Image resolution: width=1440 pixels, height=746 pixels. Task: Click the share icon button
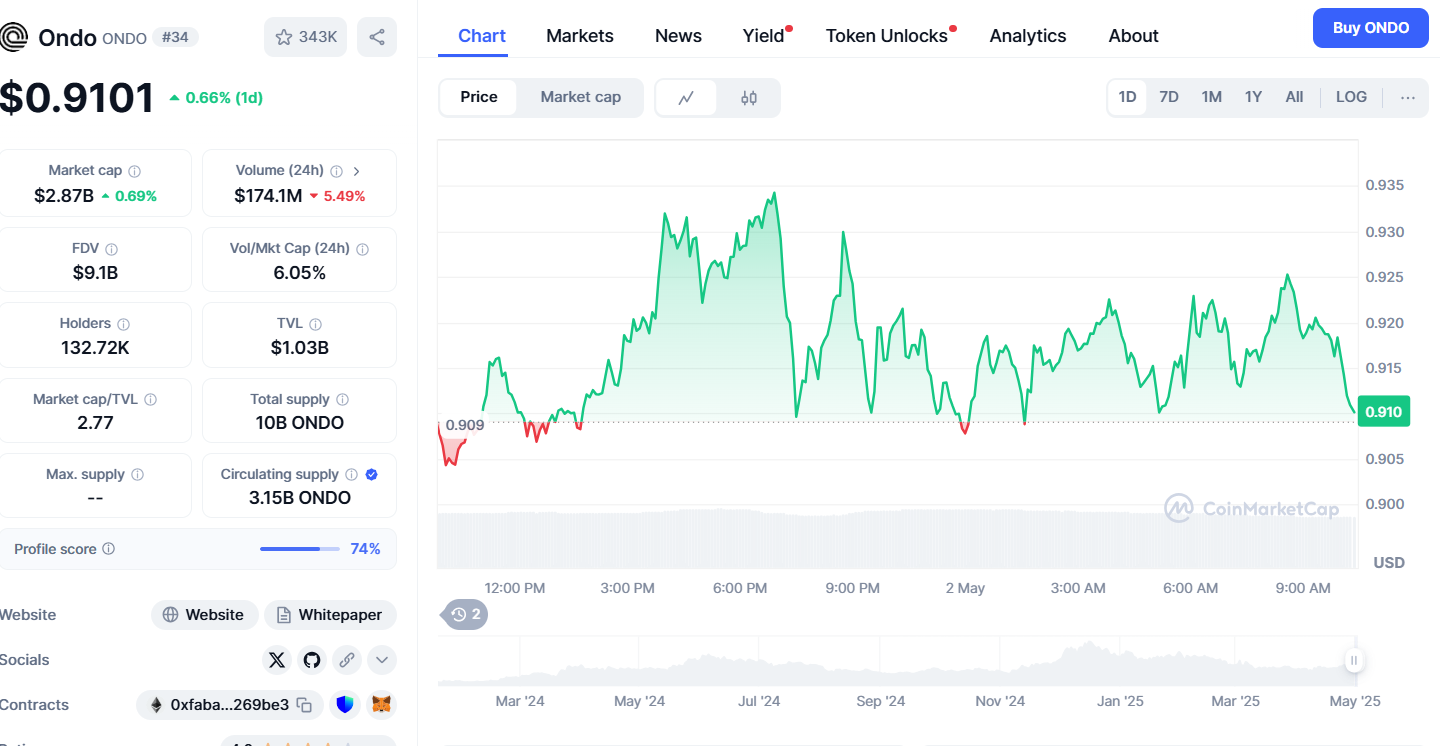click(x=377, y=37)
